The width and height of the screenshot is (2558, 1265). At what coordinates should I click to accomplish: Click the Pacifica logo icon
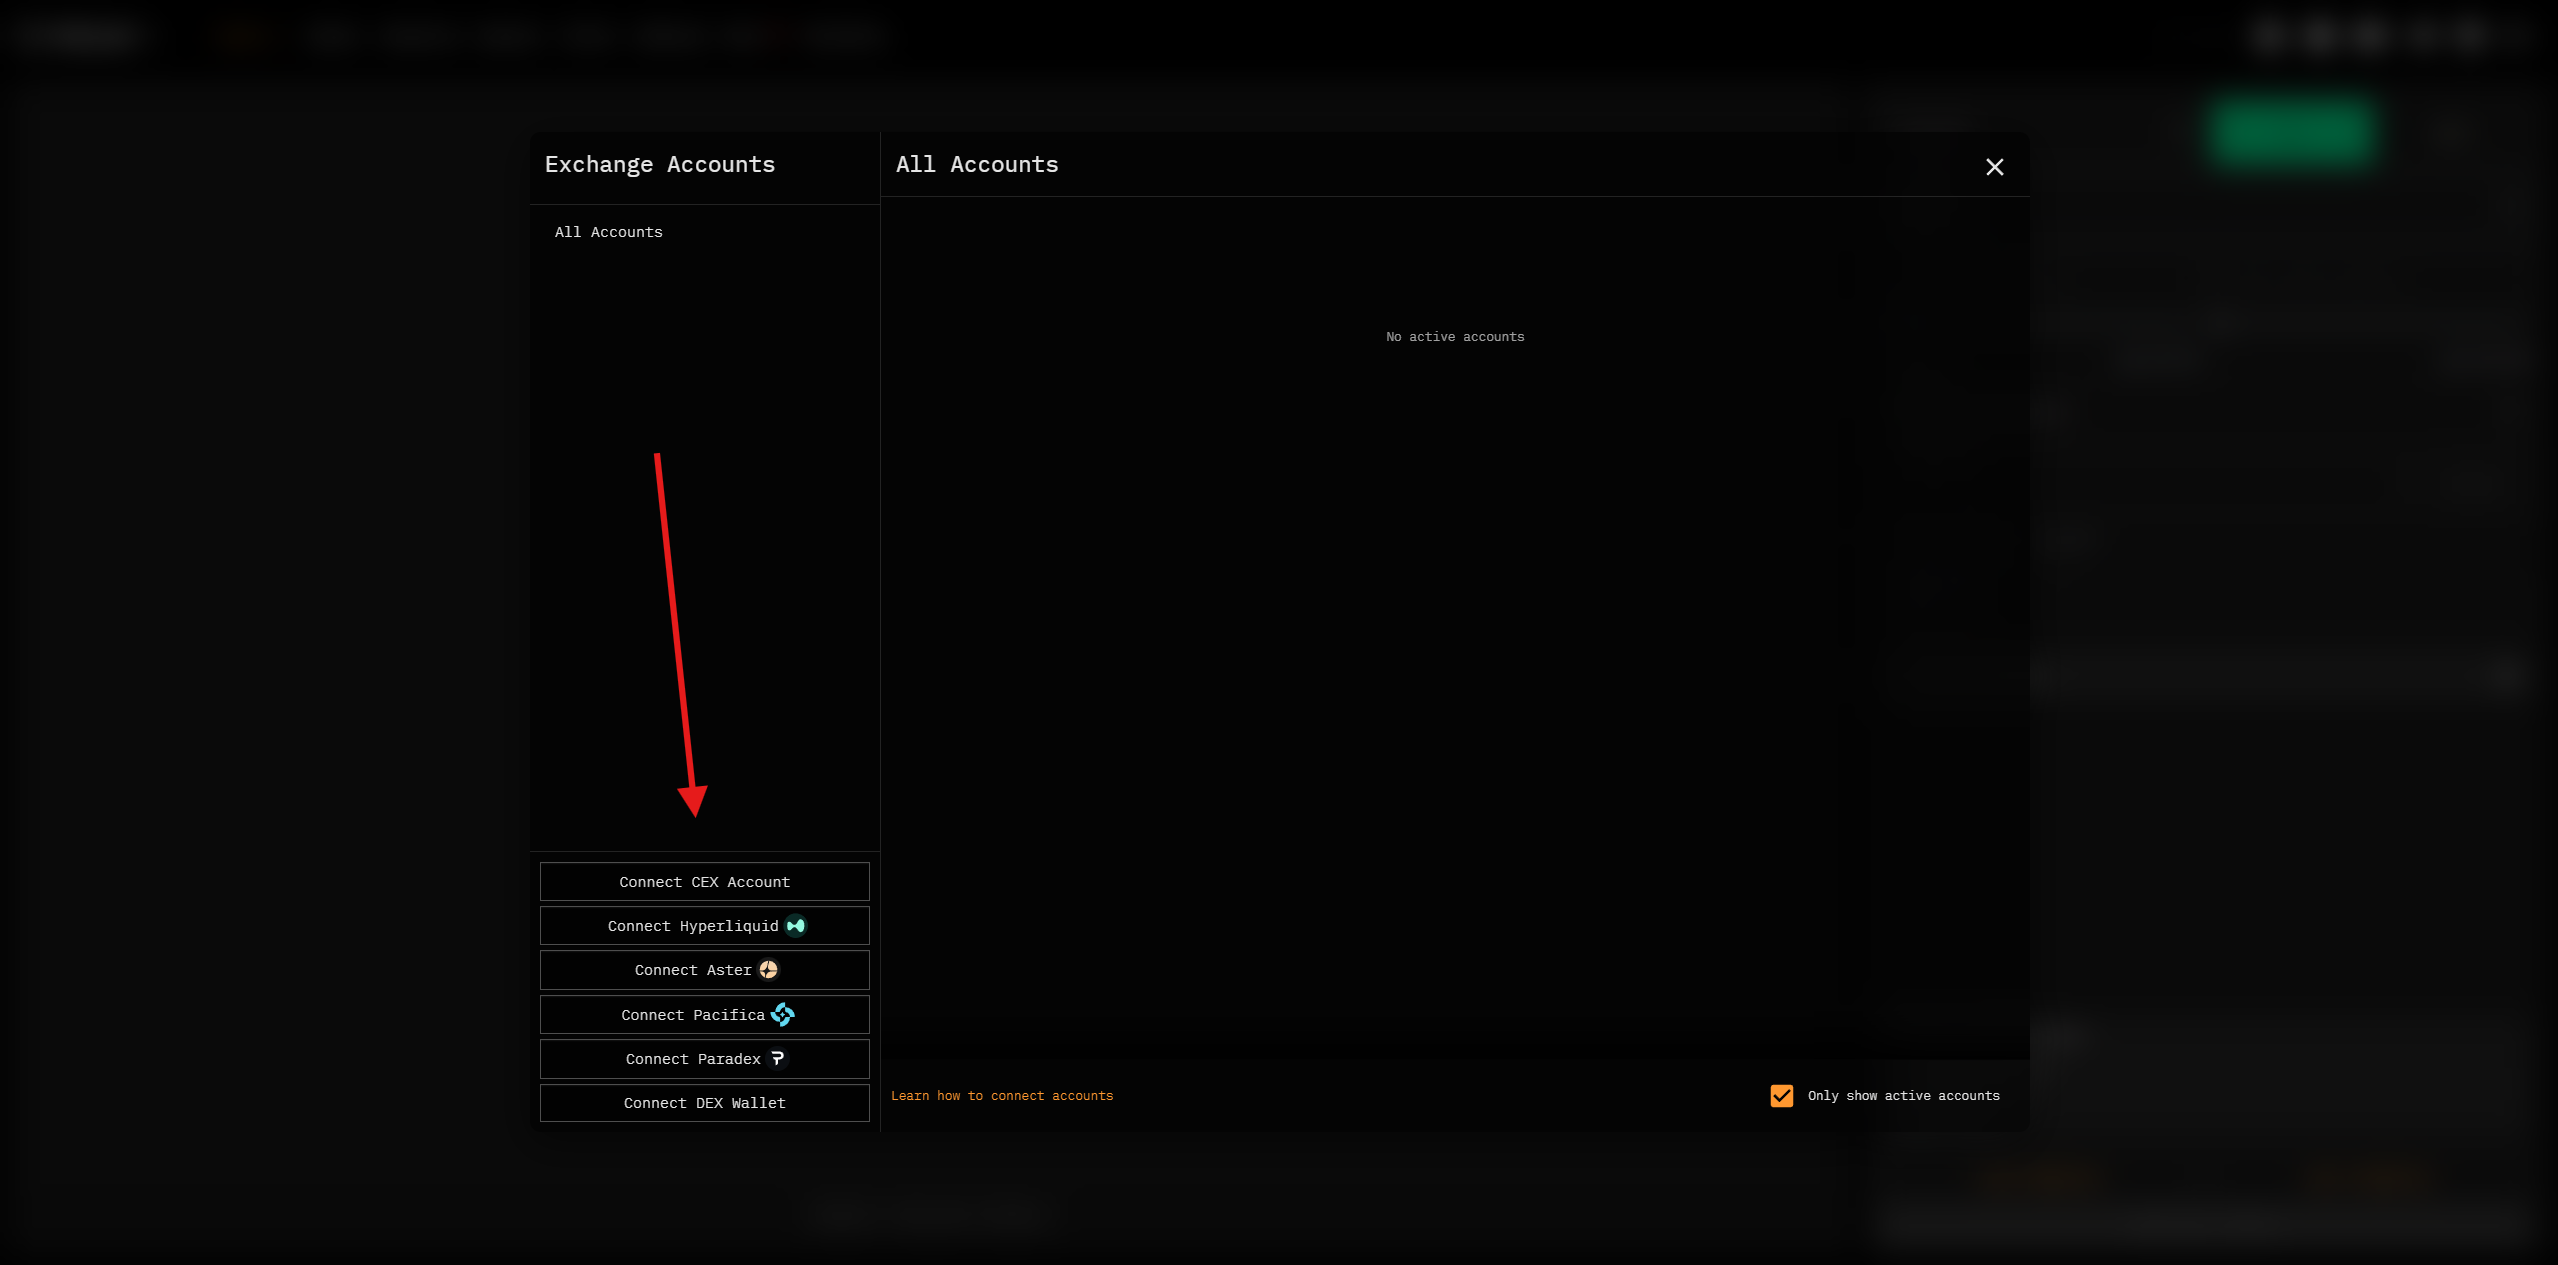click(x=783, y=1015)
